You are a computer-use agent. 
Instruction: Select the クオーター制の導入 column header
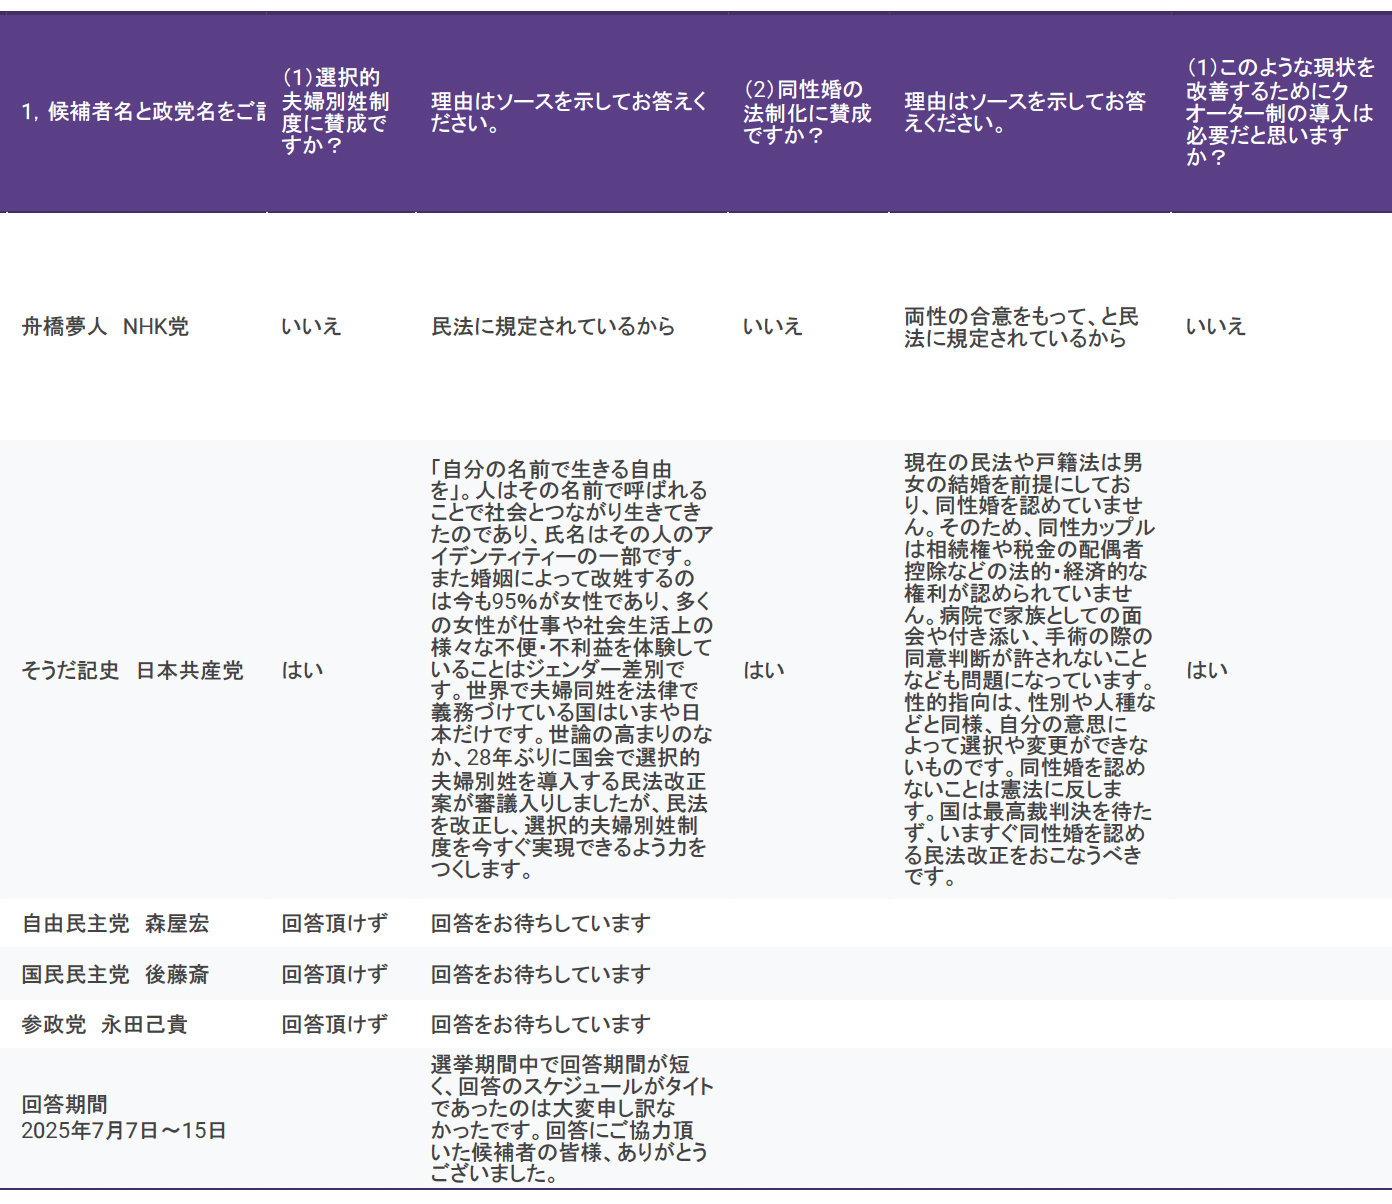[x=1279, y=112]
